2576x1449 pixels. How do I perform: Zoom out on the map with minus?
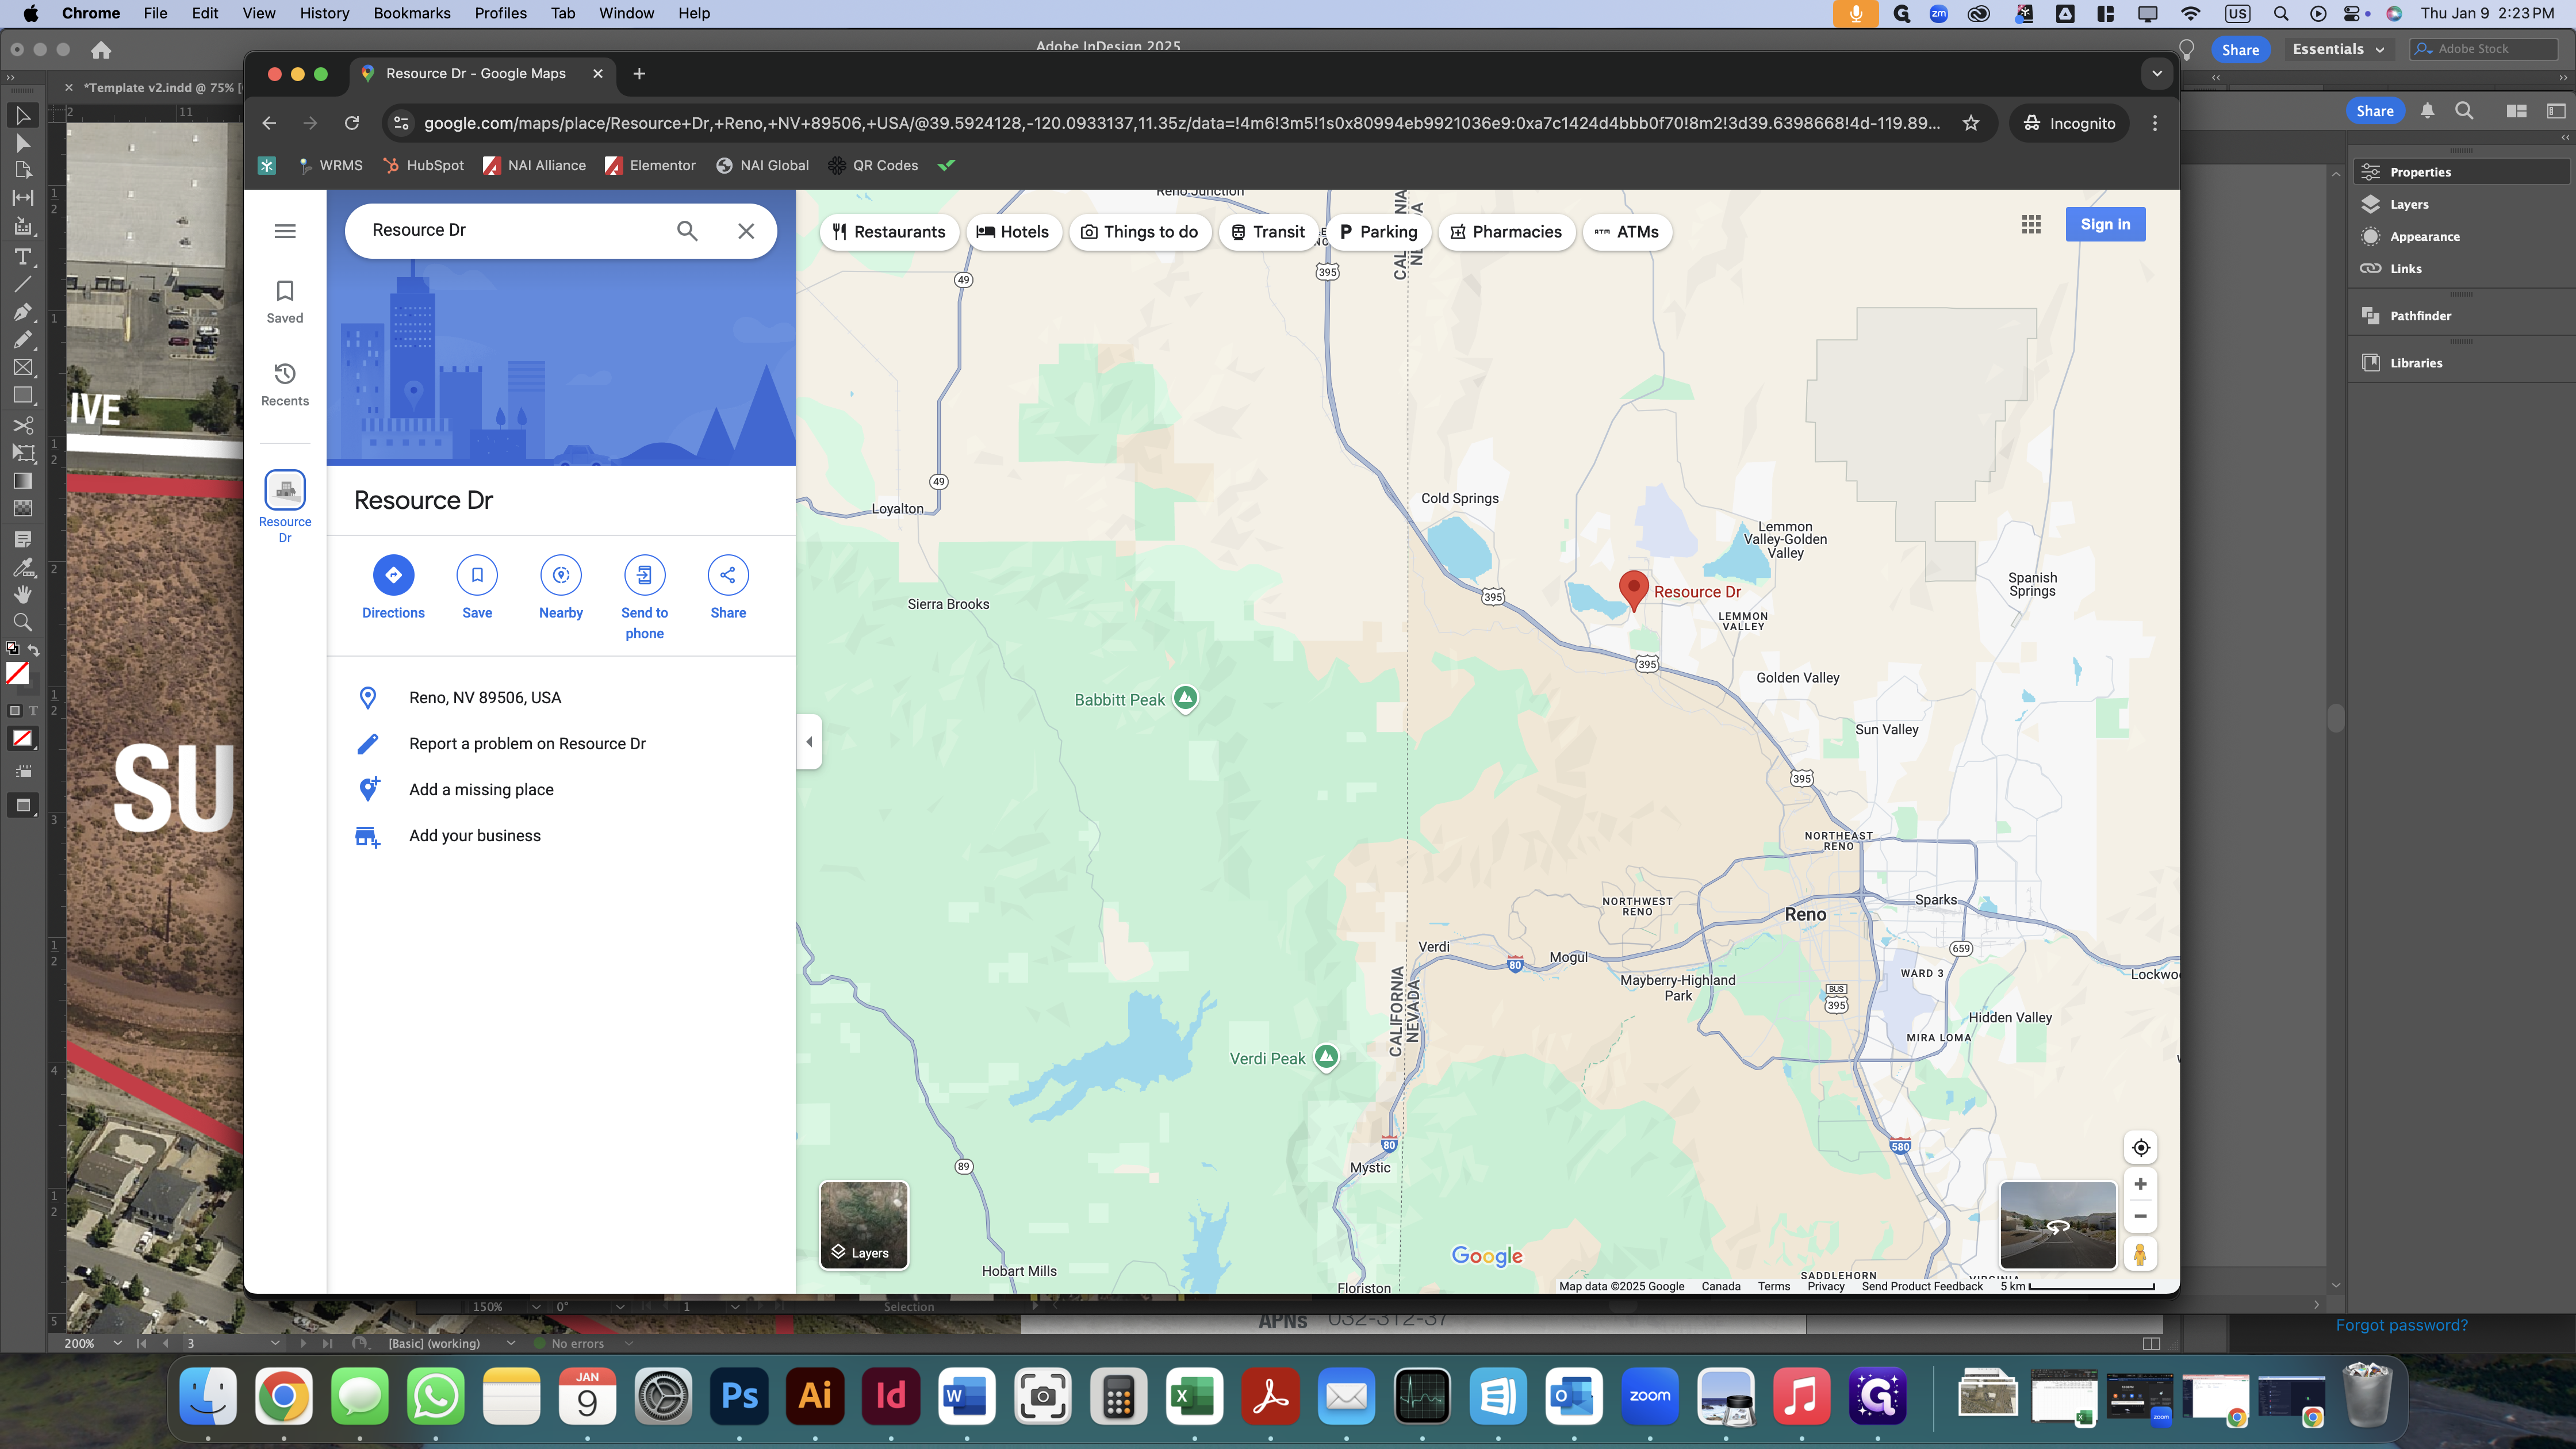(x=2140, y=1217)
